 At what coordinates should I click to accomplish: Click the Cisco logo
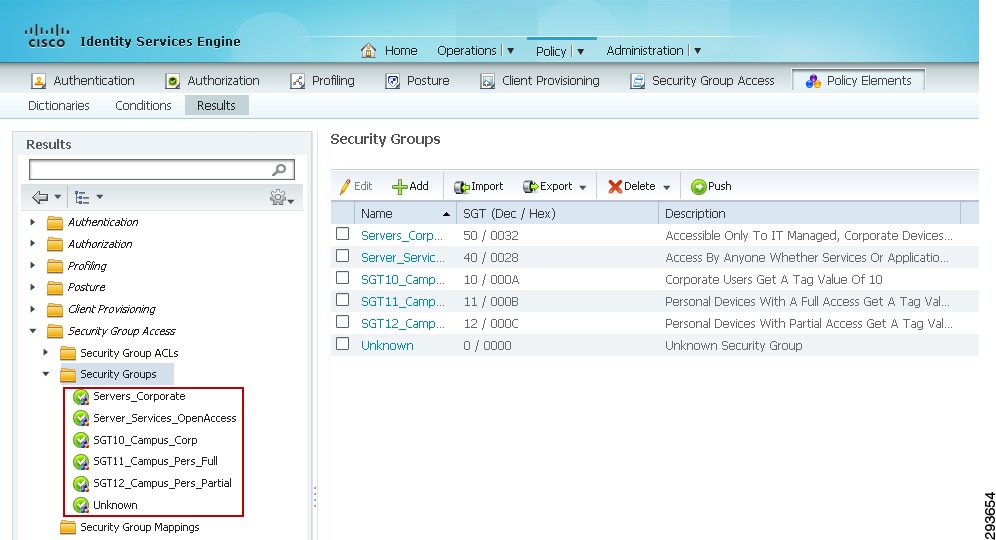pyautogui.click(x=46, y=36)
